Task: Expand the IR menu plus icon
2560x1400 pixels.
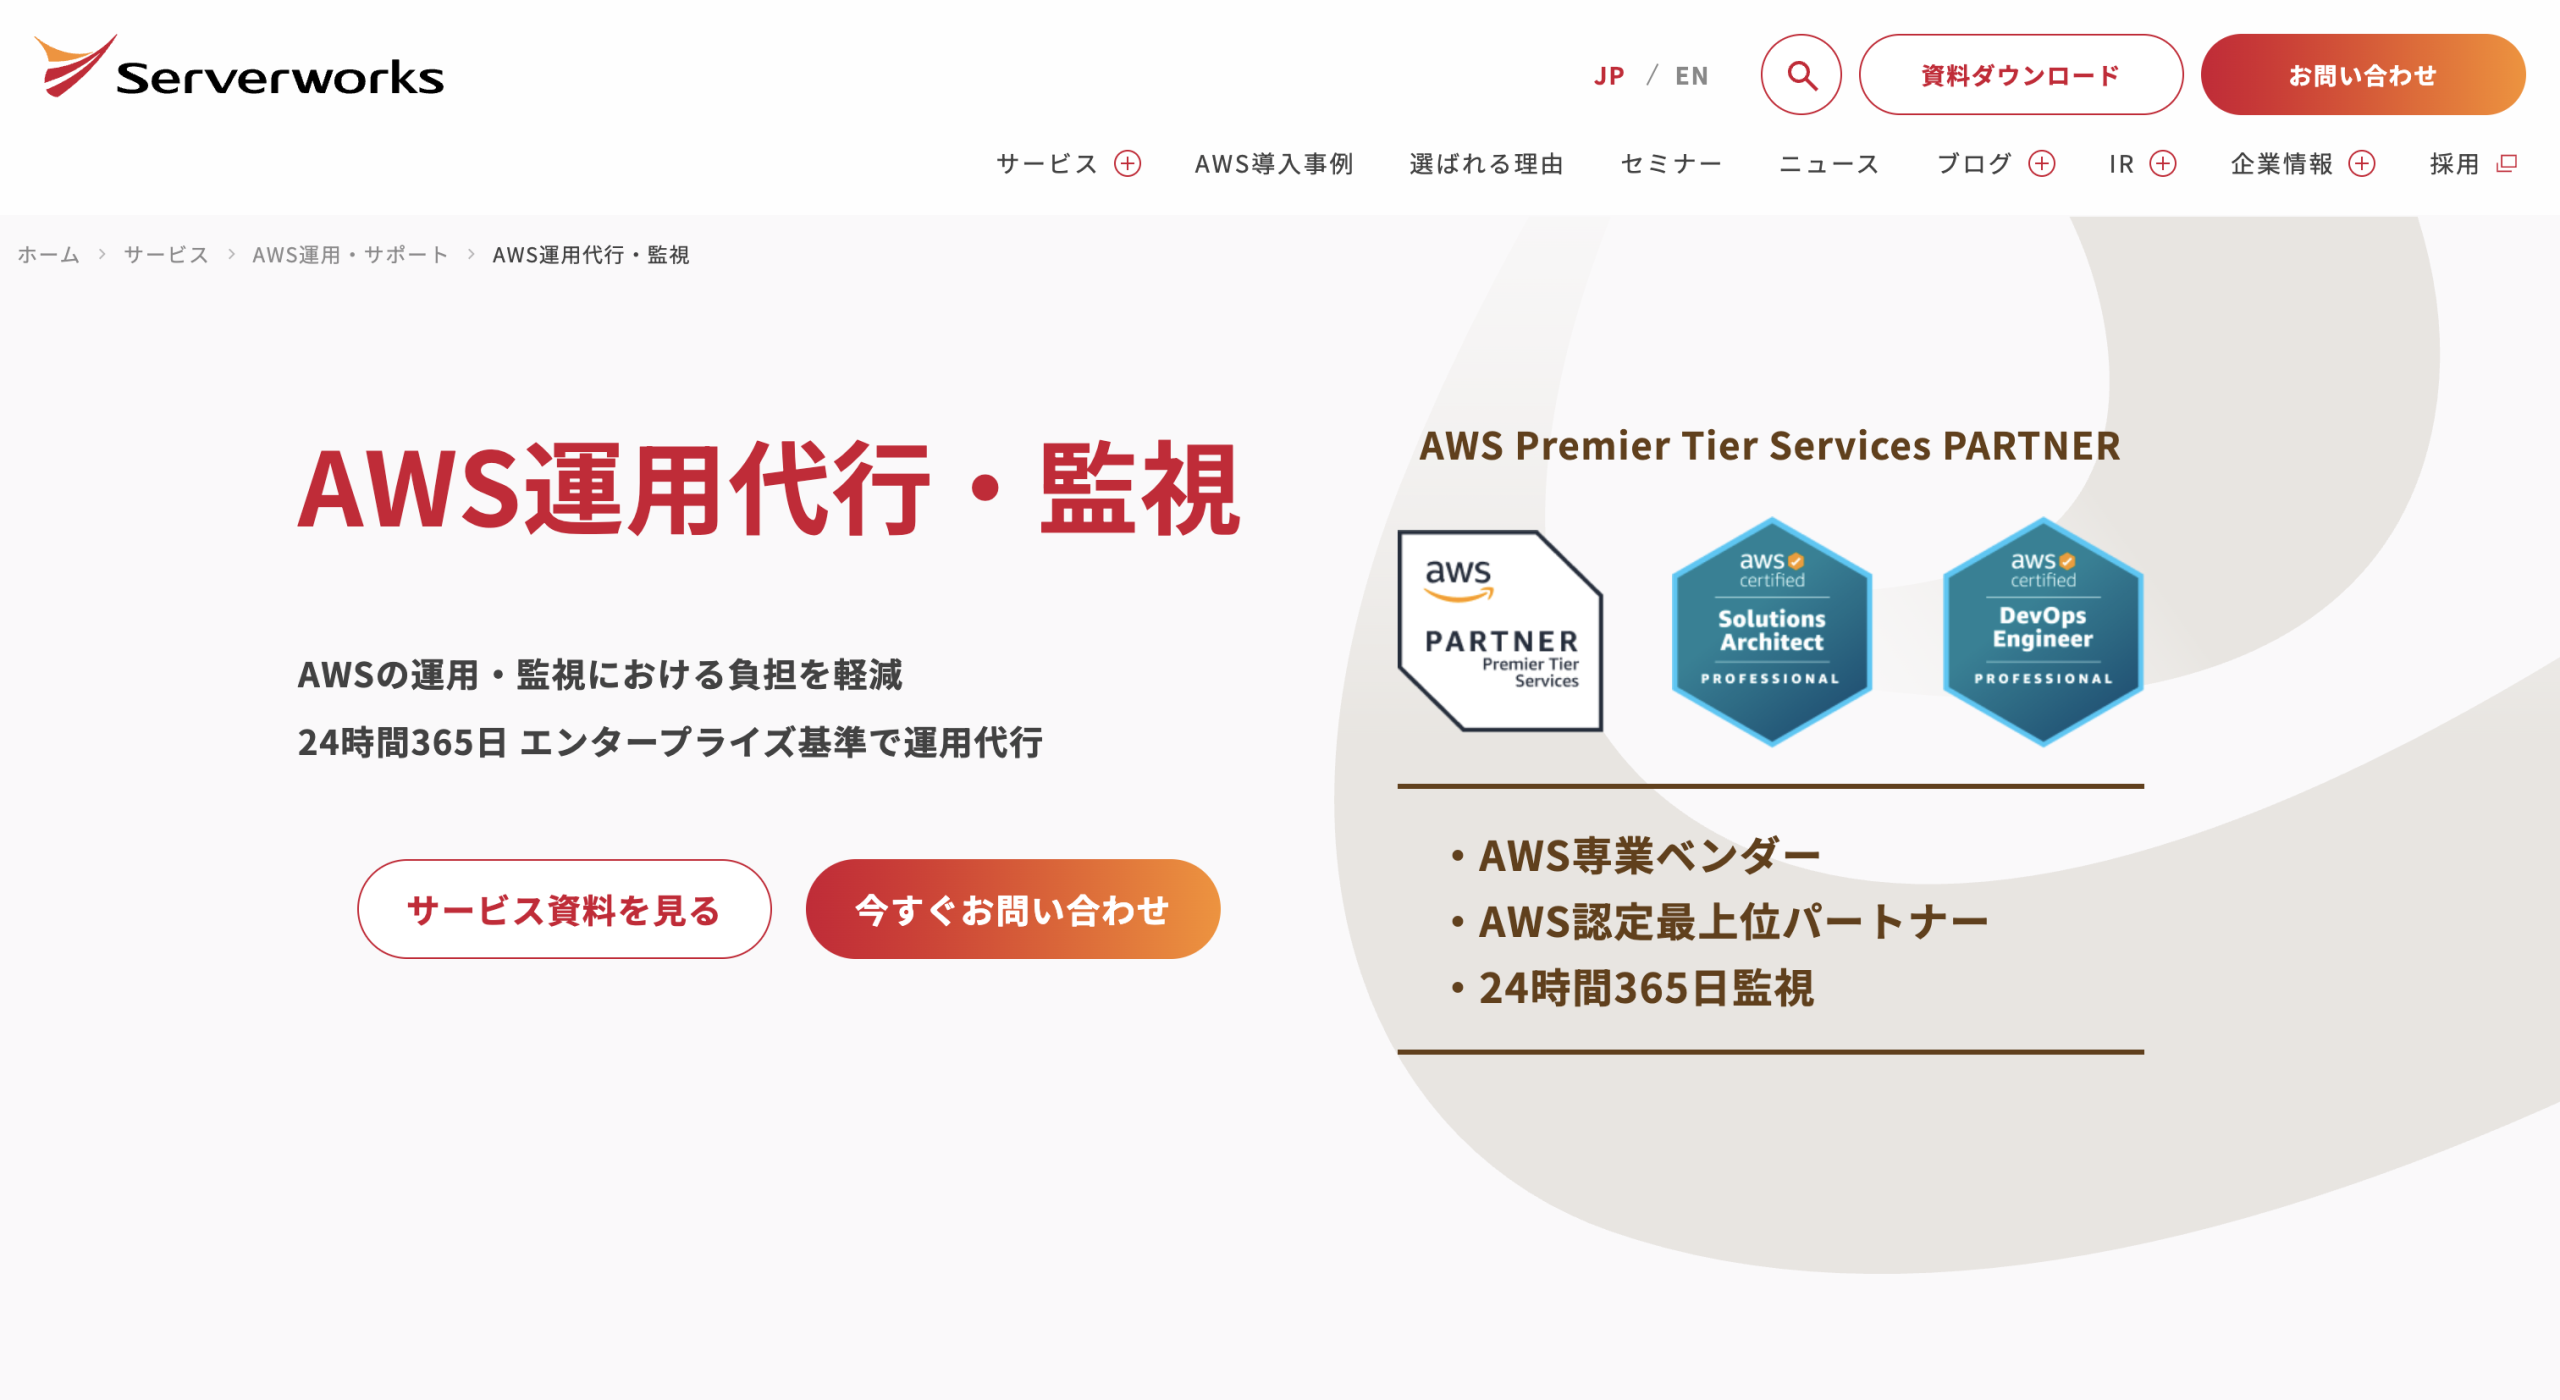Action: (x=2163, y=163)
